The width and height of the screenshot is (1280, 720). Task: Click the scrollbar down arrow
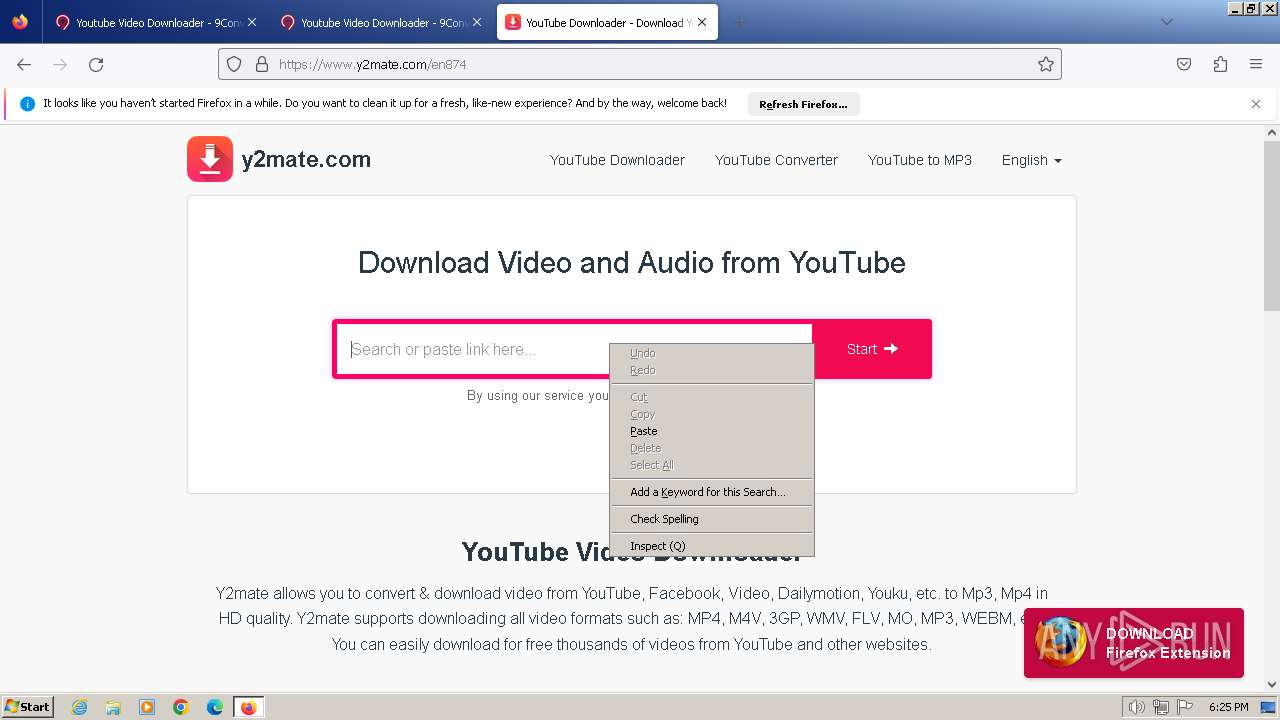(x=1272, y=685)
